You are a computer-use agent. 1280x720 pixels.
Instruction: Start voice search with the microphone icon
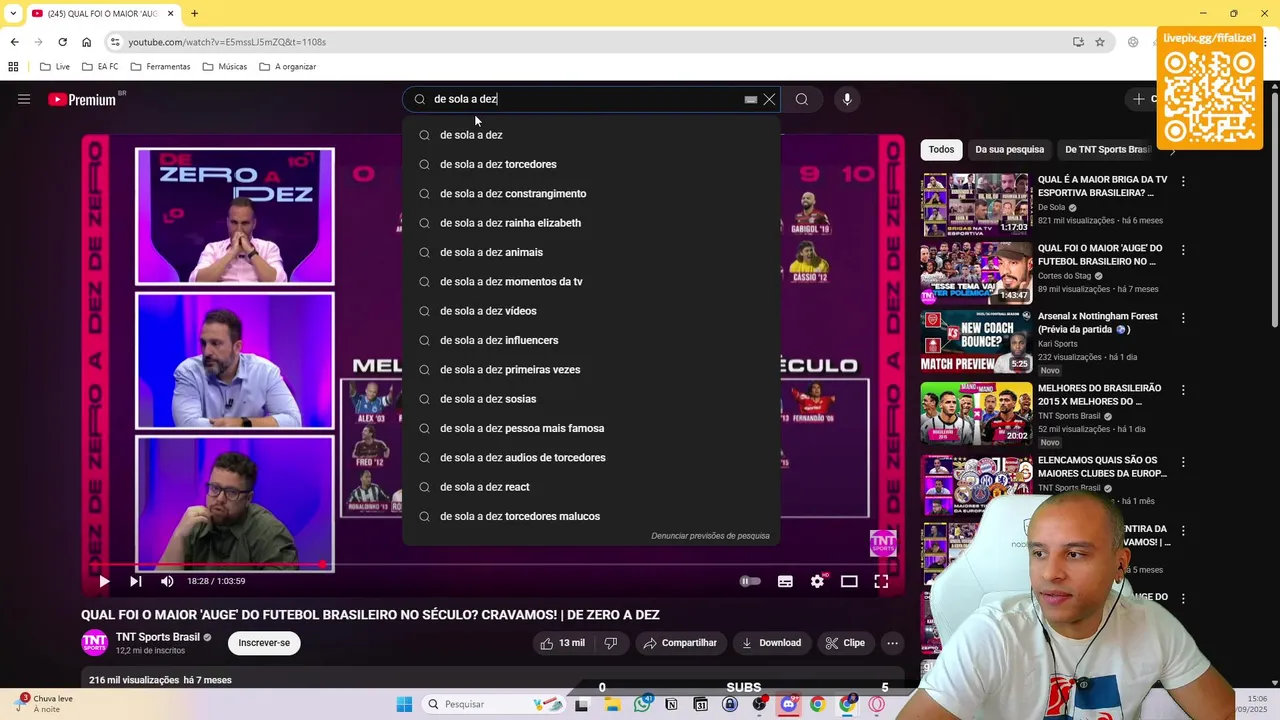point(847,99)
